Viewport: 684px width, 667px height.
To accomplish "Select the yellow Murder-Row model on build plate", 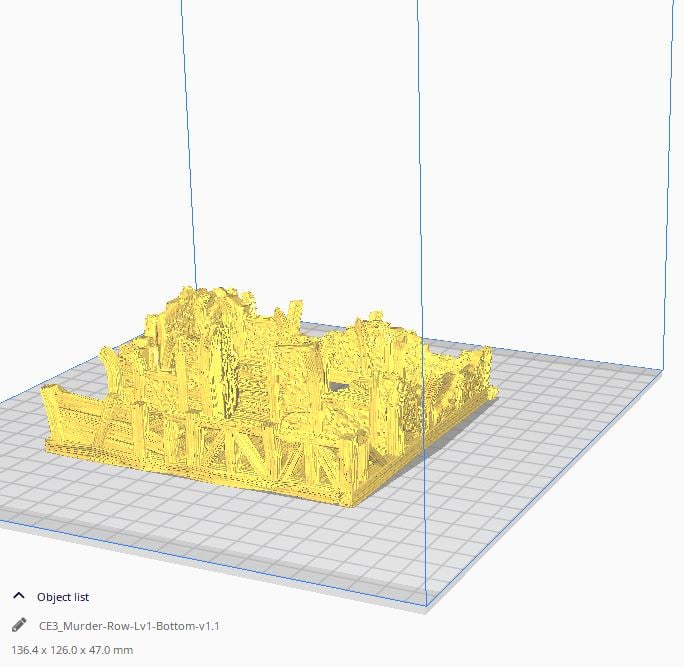I will [270, 397].
